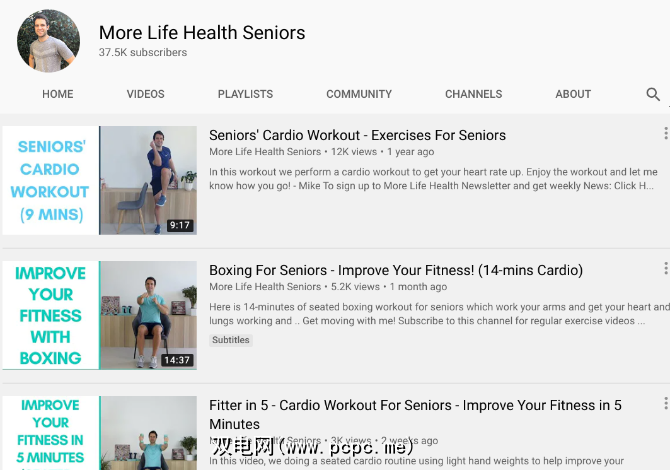Click channel name under the boxing video title

pos(265,287)
